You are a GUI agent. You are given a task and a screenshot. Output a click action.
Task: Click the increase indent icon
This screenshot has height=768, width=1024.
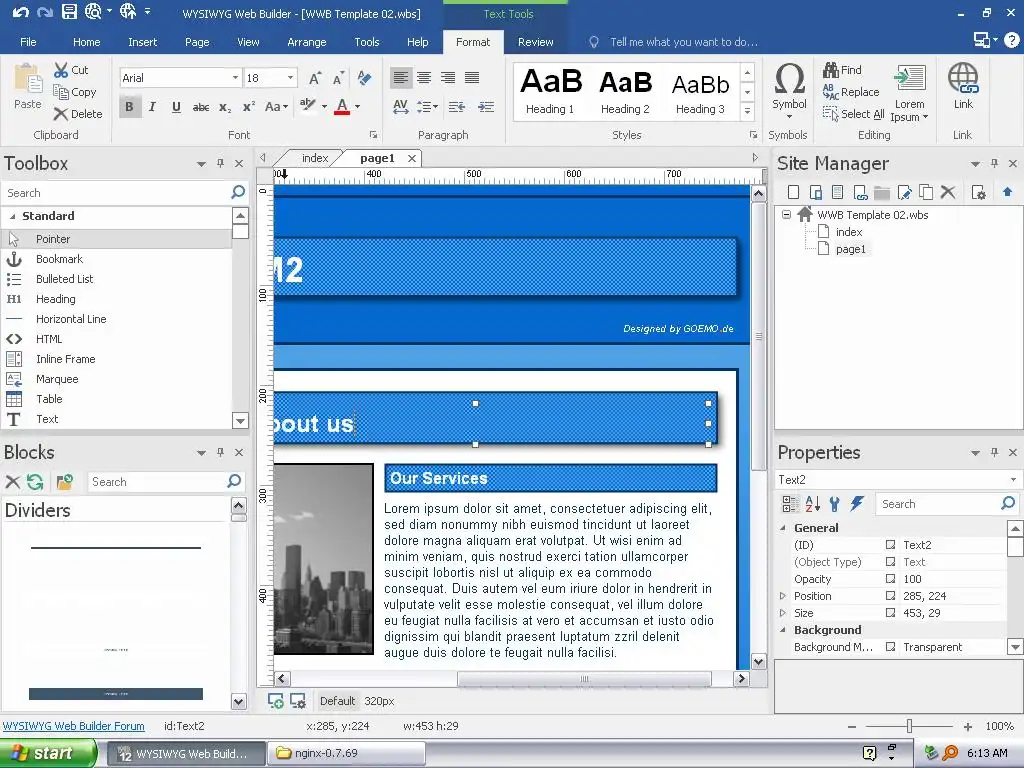coord(486,106)
